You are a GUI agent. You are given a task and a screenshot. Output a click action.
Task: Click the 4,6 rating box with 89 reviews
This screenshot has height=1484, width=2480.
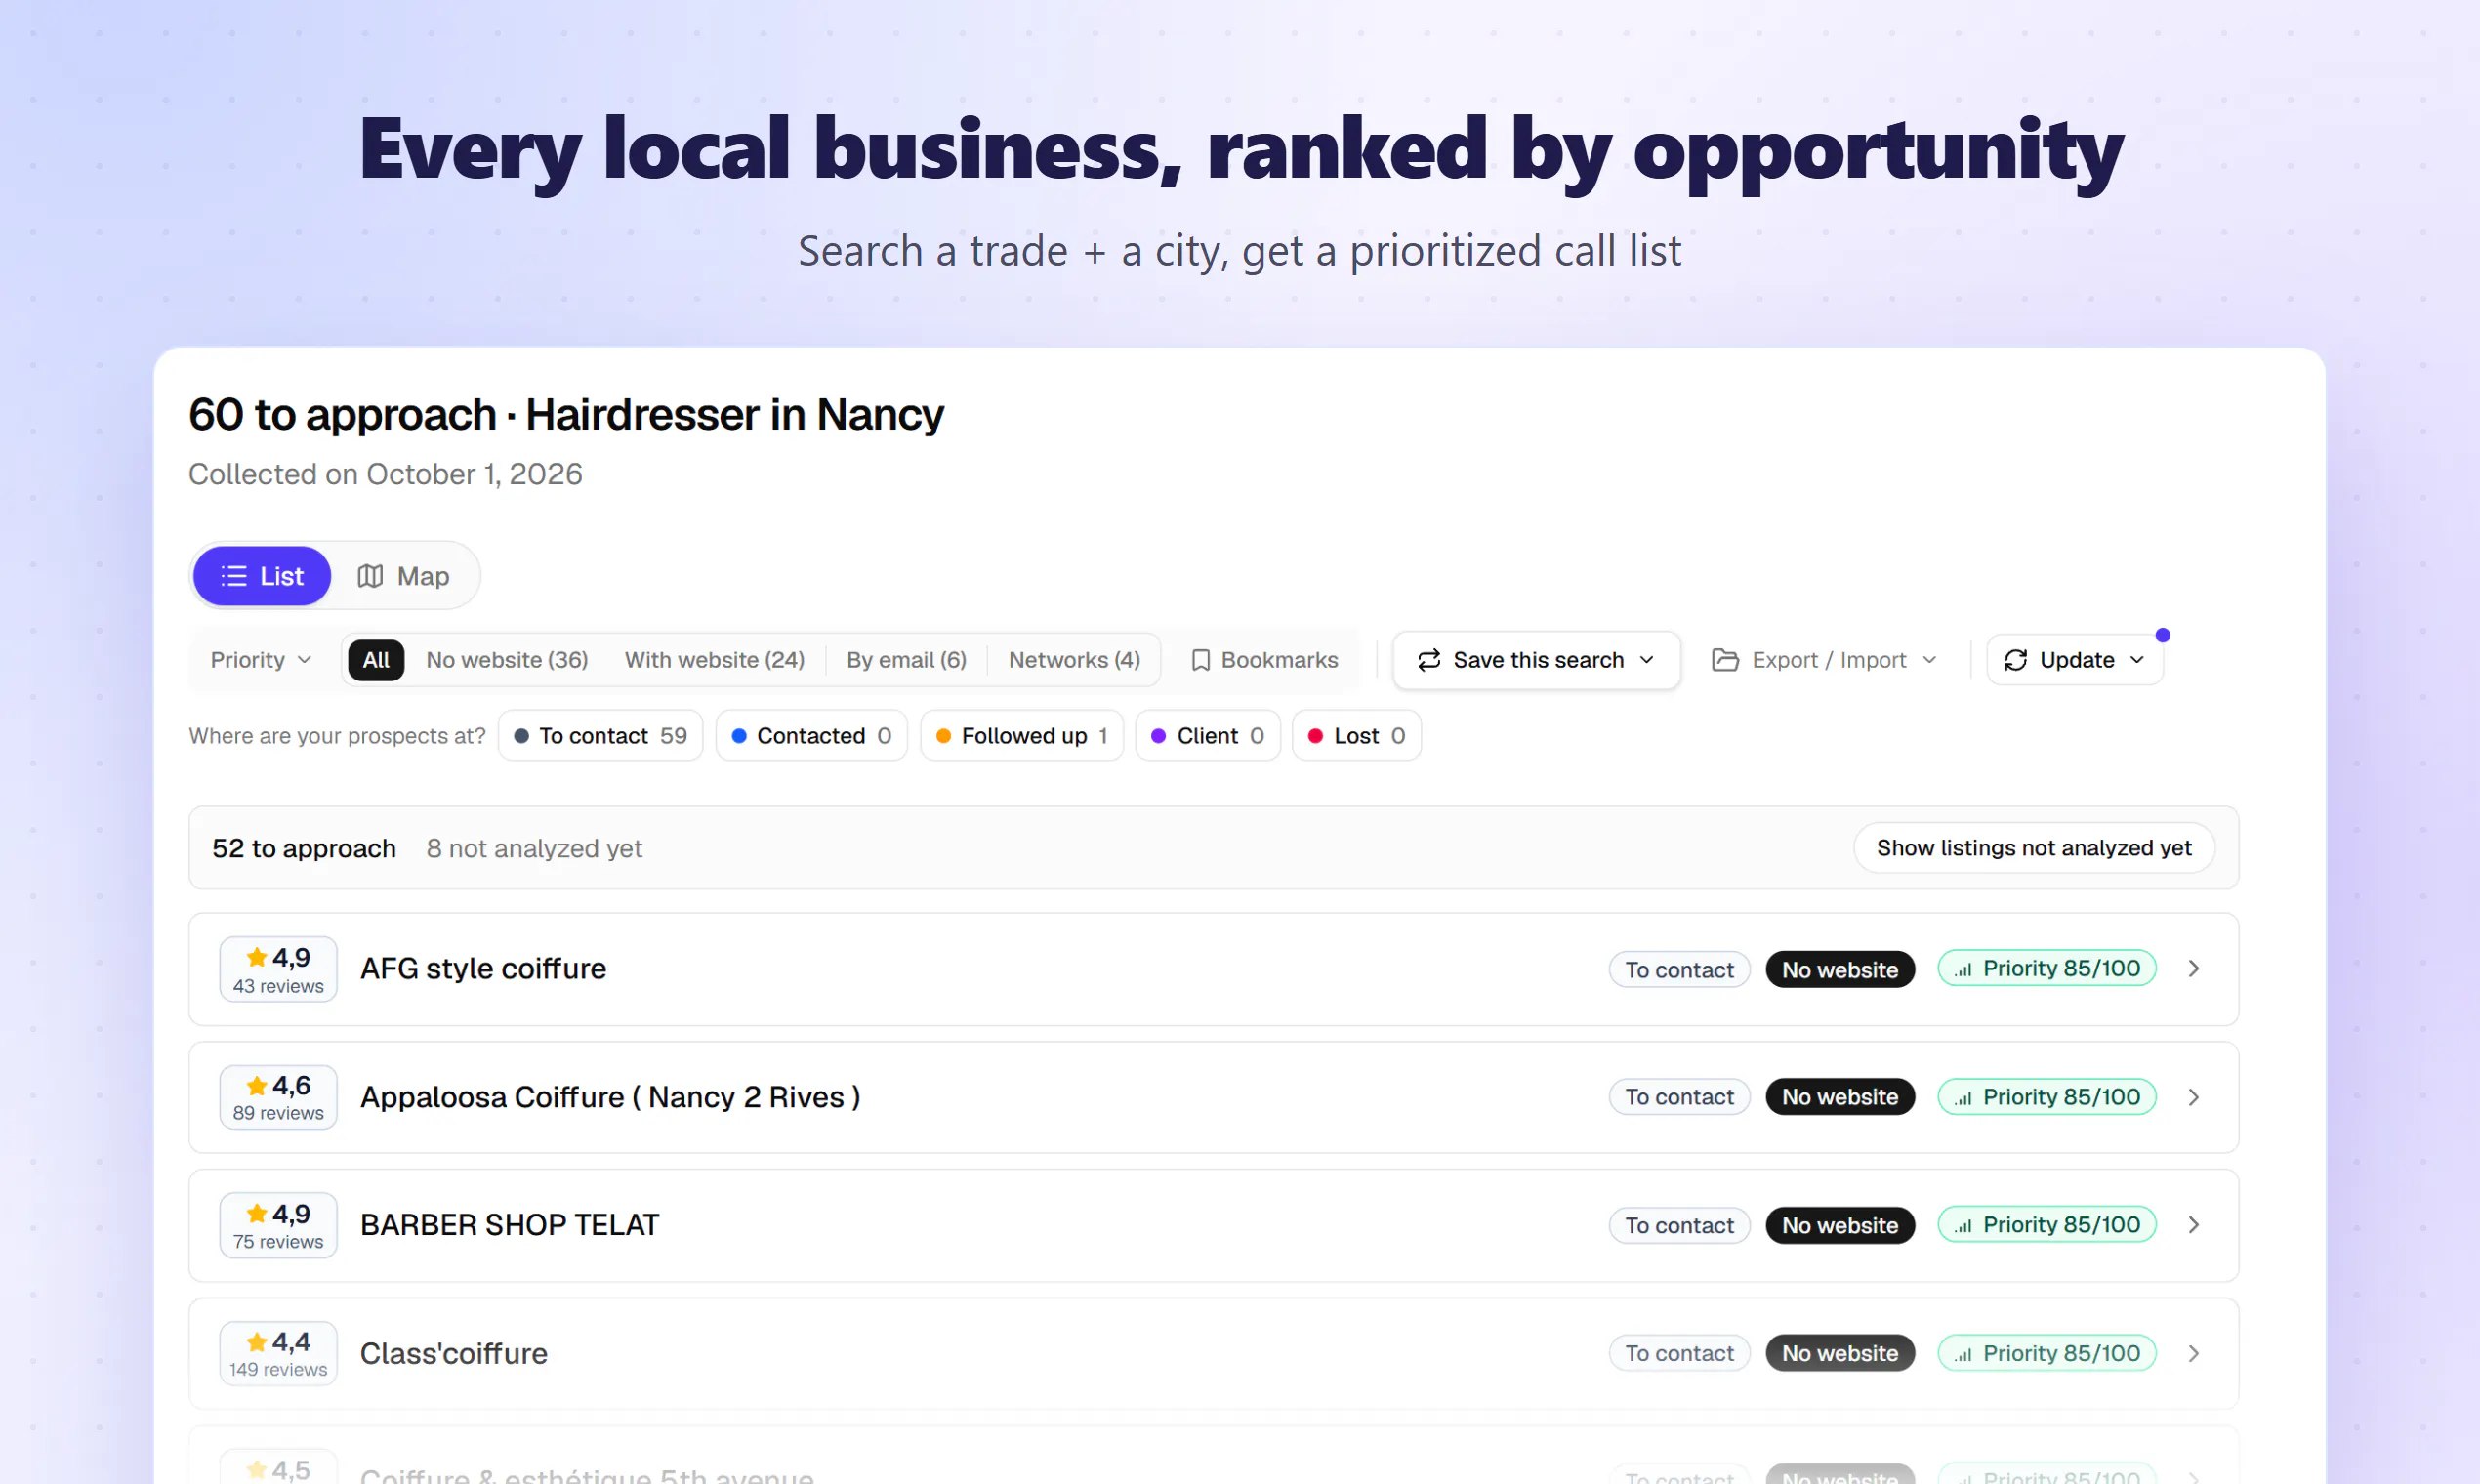pos(278,1097)
